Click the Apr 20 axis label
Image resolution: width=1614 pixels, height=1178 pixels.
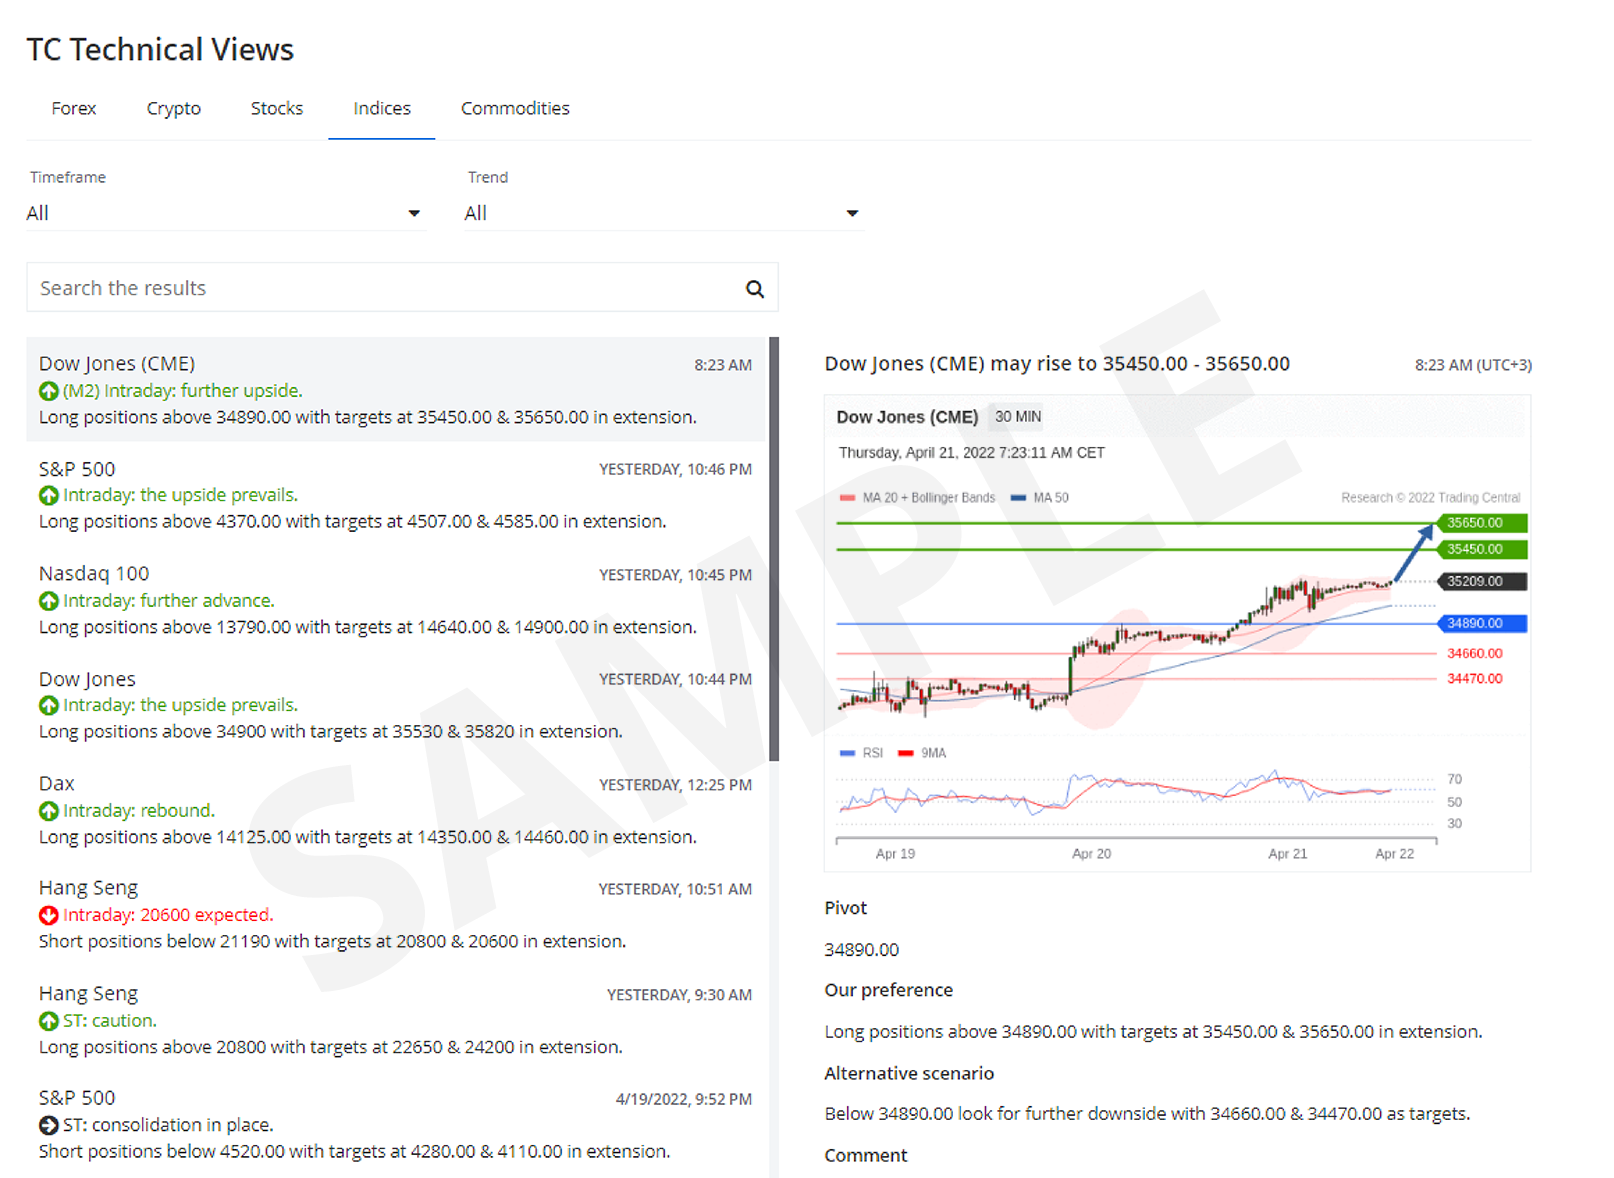1091,854
